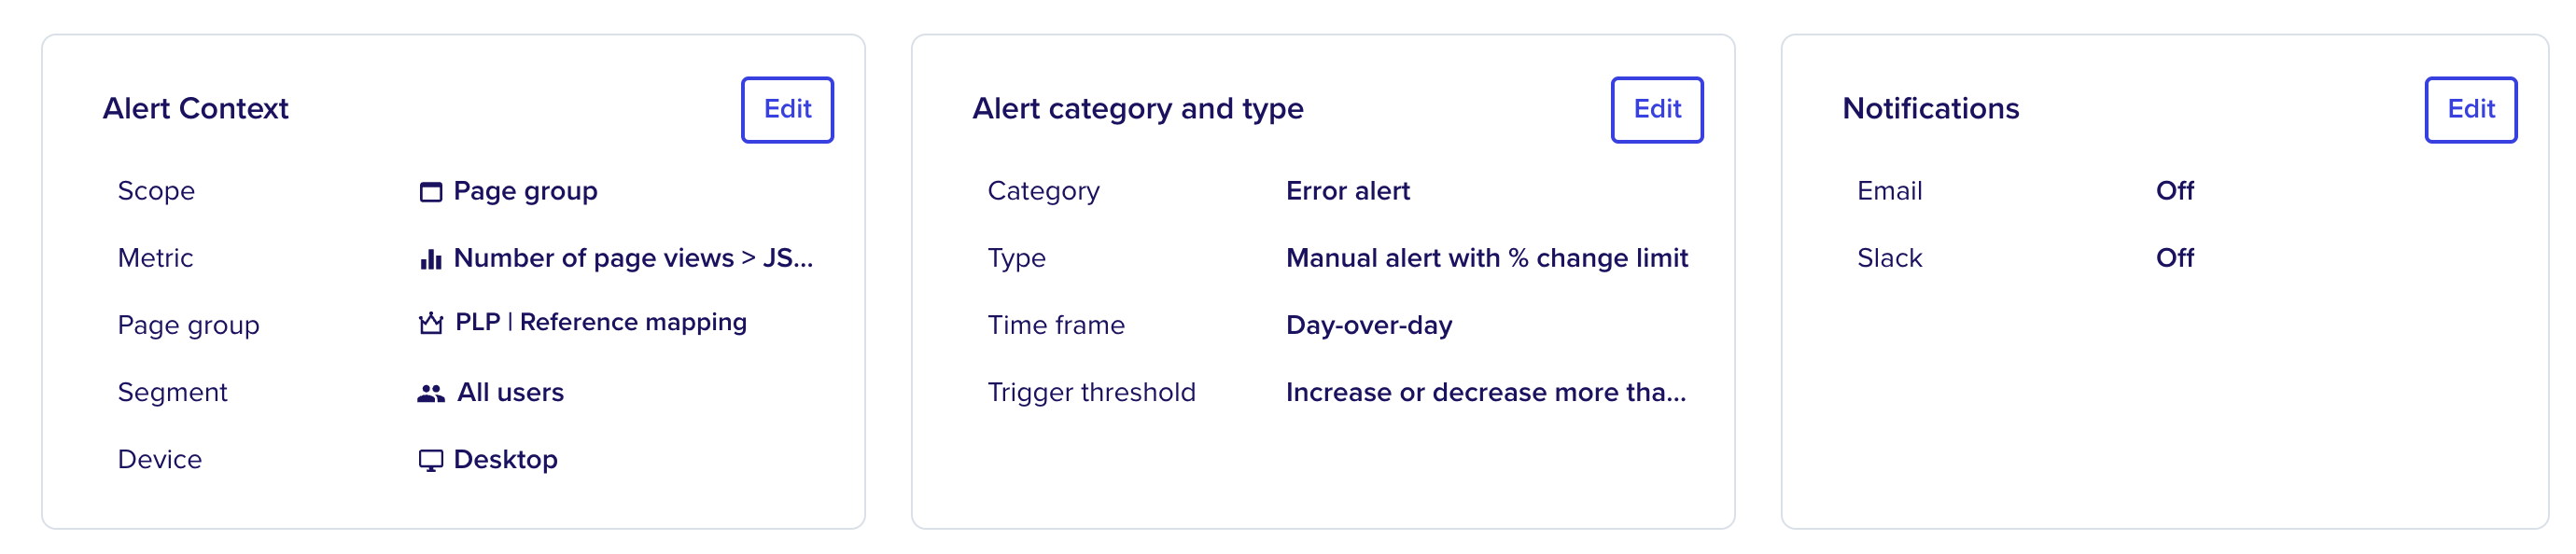Click the bar chart metric icon
The width and height of the screenshot is (2576, 554).
coord(430,259)
